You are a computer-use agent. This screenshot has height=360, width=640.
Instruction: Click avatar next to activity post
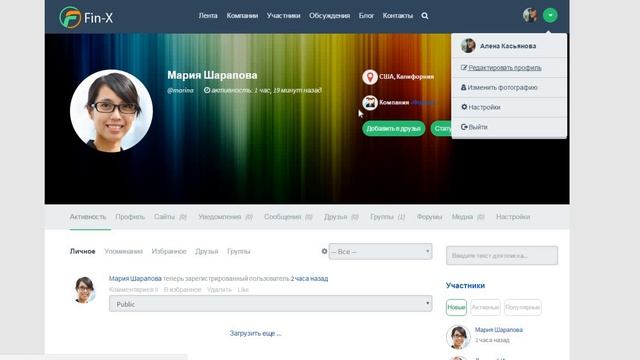[x=84, y=289]
